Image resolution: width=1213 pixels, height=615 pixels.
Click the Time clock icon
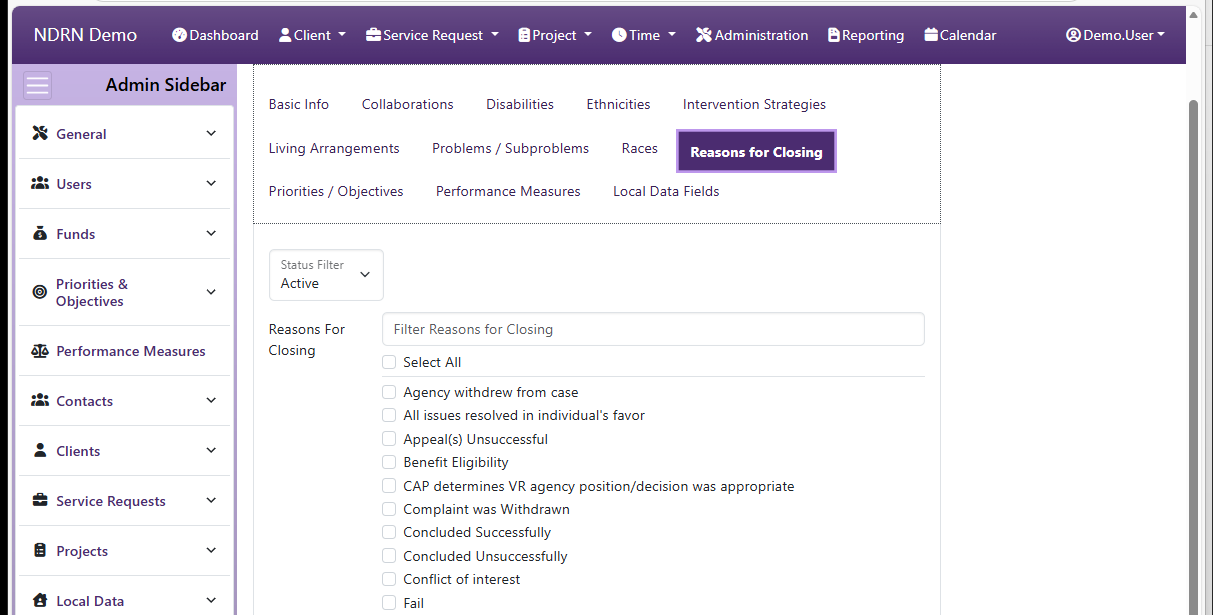[619, 35]
